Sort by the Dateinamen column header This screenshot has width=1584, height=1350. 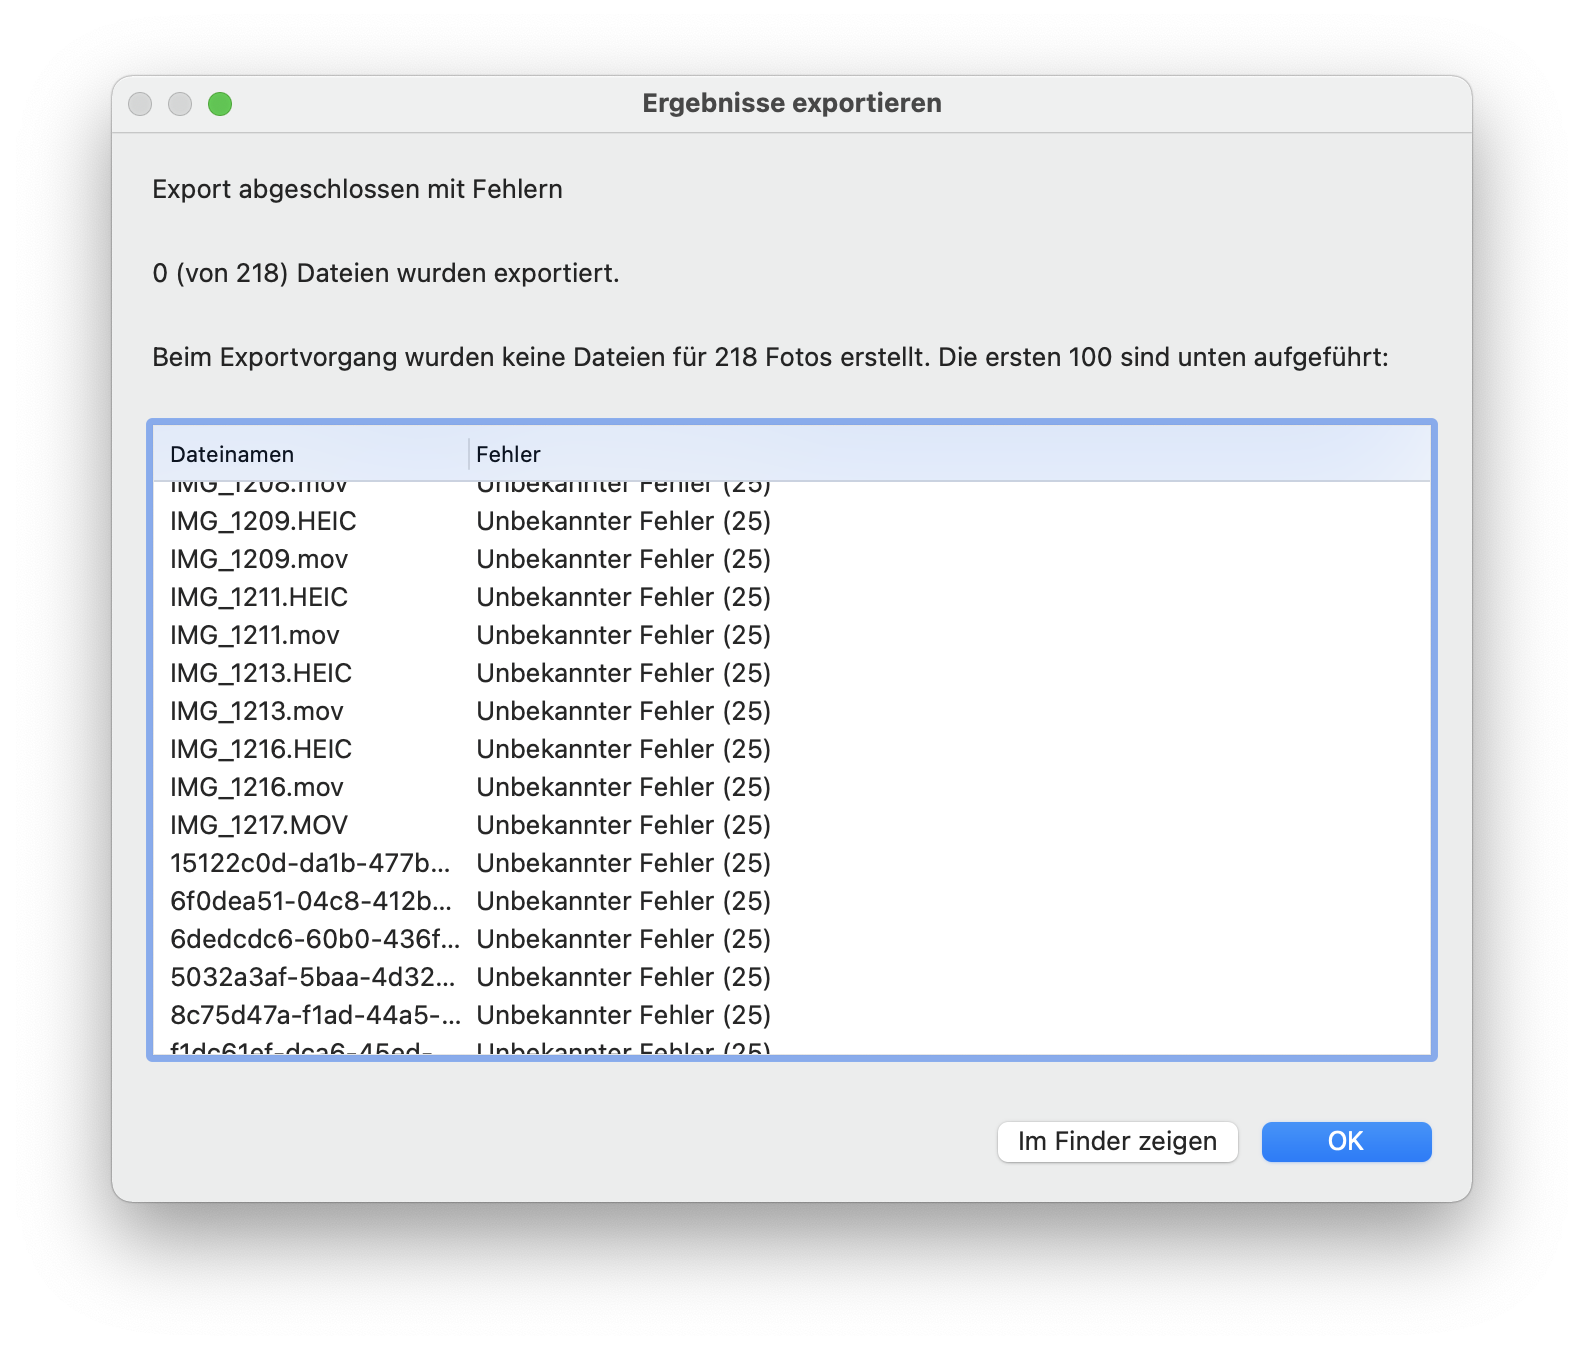232,454
